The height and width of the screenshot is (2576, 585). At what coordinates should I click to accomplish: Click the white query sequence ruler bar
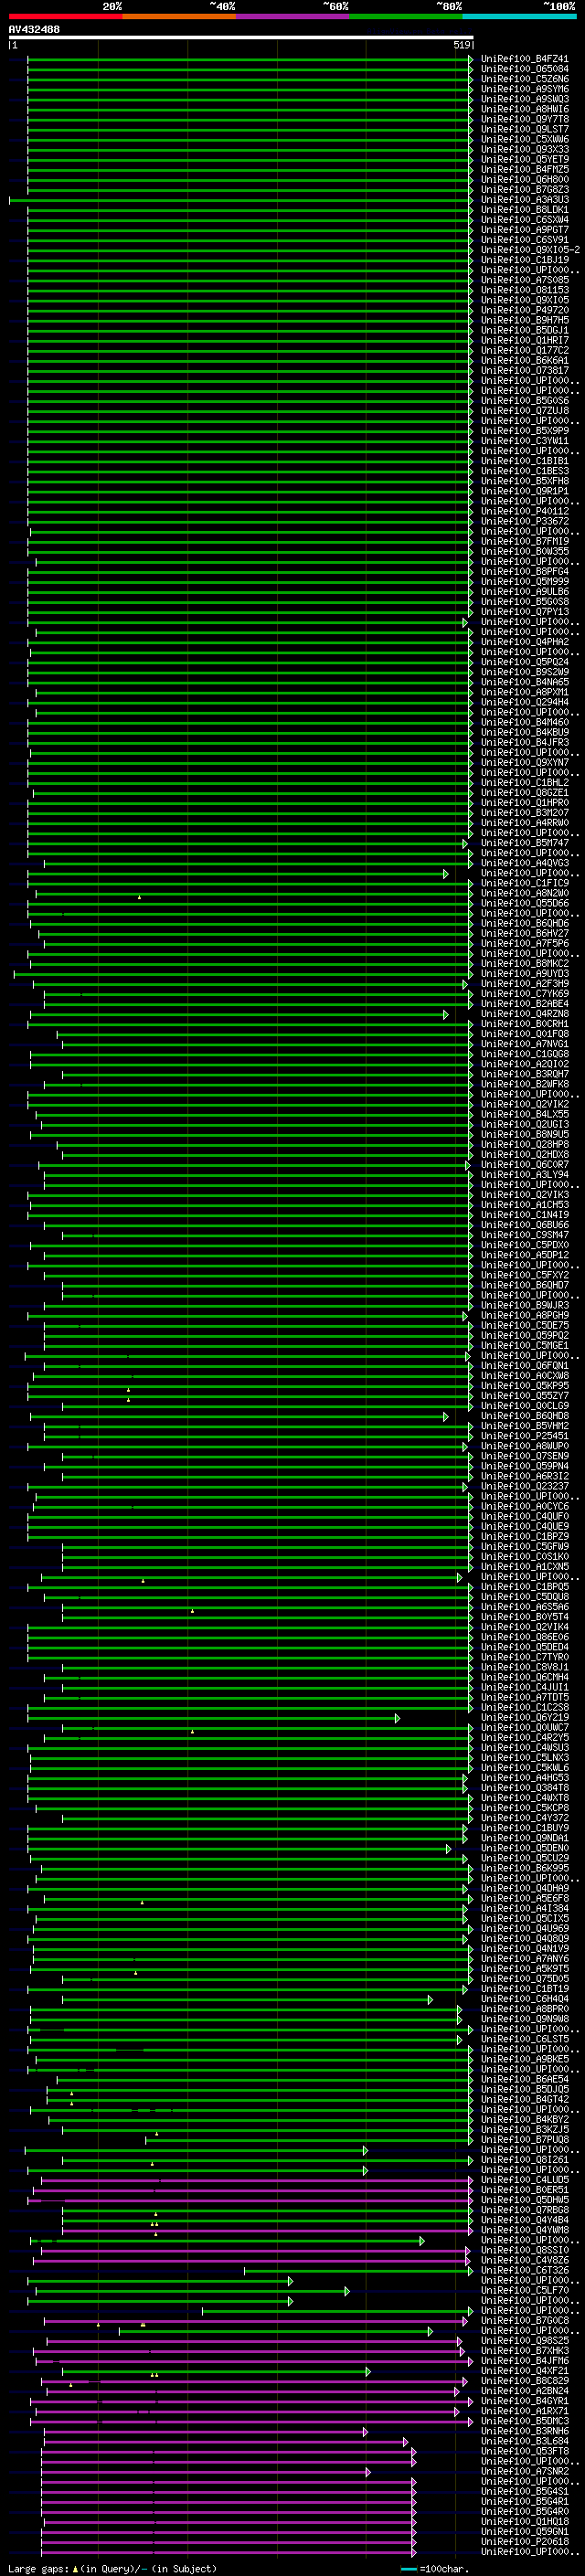(x=241, y=38)
